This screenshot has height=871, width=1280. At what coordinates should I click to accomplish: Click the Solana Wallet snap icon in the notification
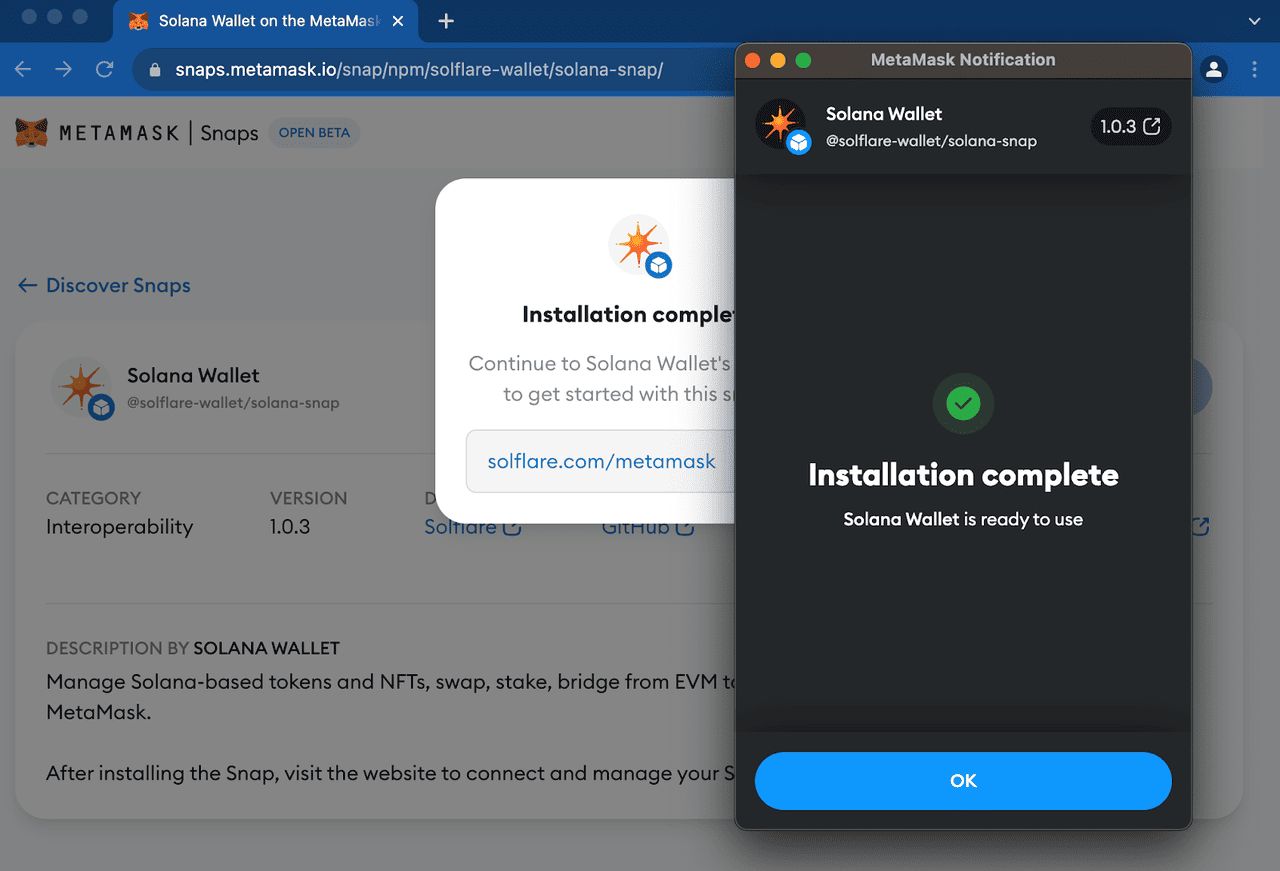click(781, 127)
